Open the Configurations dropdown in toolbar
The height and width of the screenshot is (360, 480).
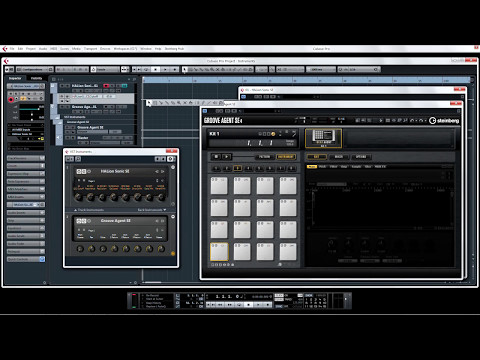click(x=35, y=69)
